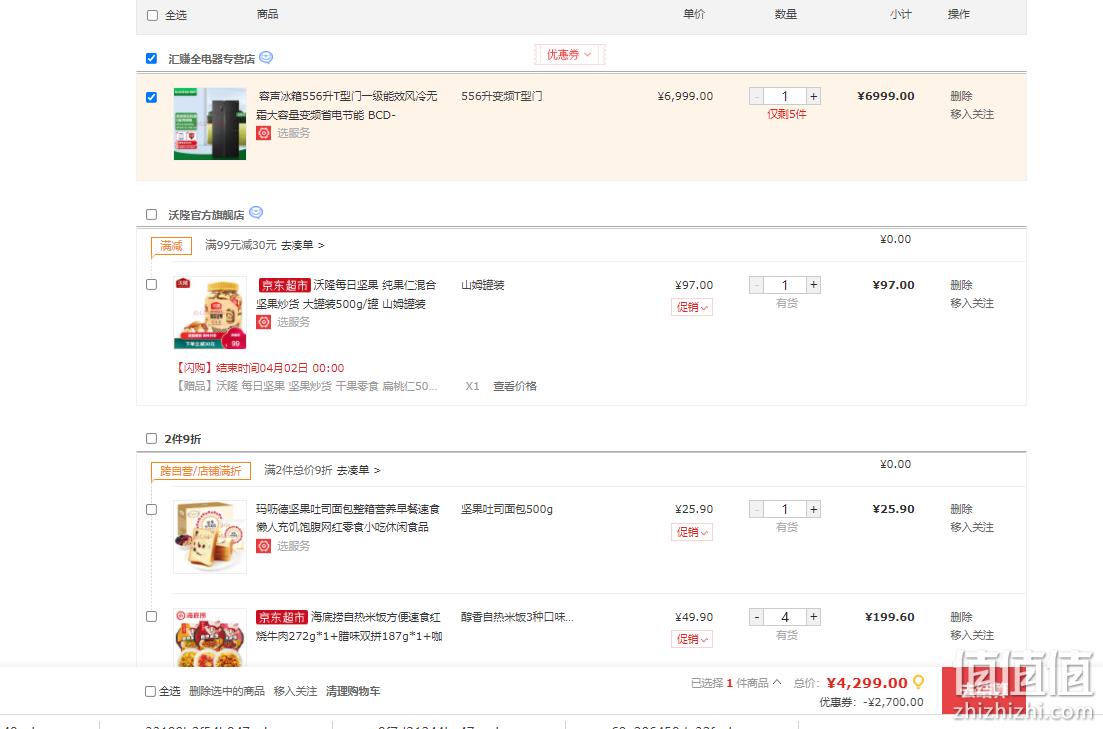Decrease quantity of 容声冰箱 refrigerator

(756, 96)
